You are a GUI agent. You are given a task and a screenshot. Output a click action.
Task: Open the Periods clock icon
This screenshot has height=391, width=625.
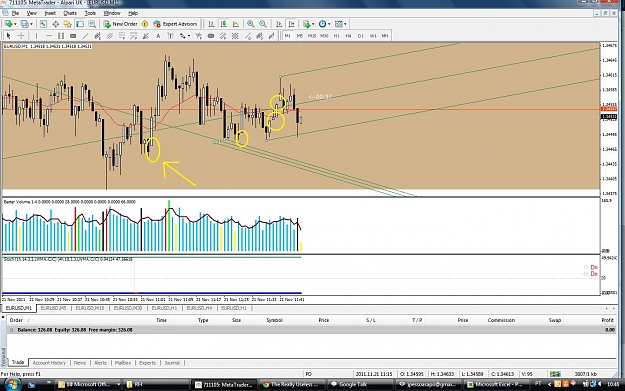click(322, 24)
